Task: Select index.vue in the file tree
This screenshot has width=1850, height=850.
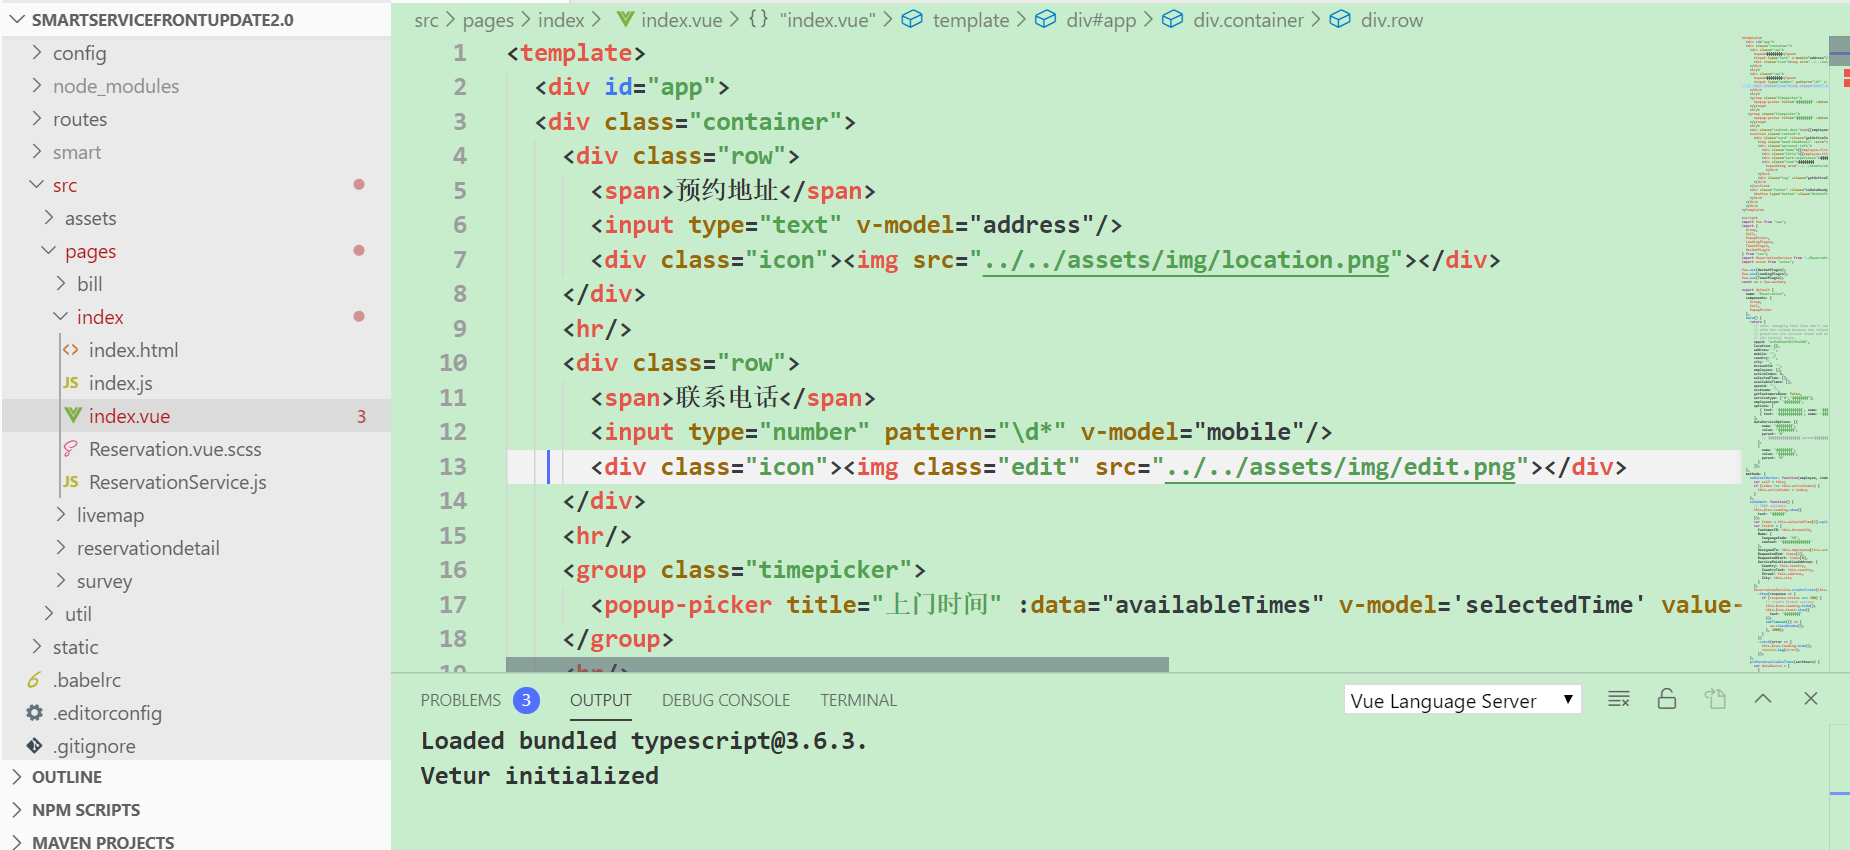Action: tap(196, 416)
